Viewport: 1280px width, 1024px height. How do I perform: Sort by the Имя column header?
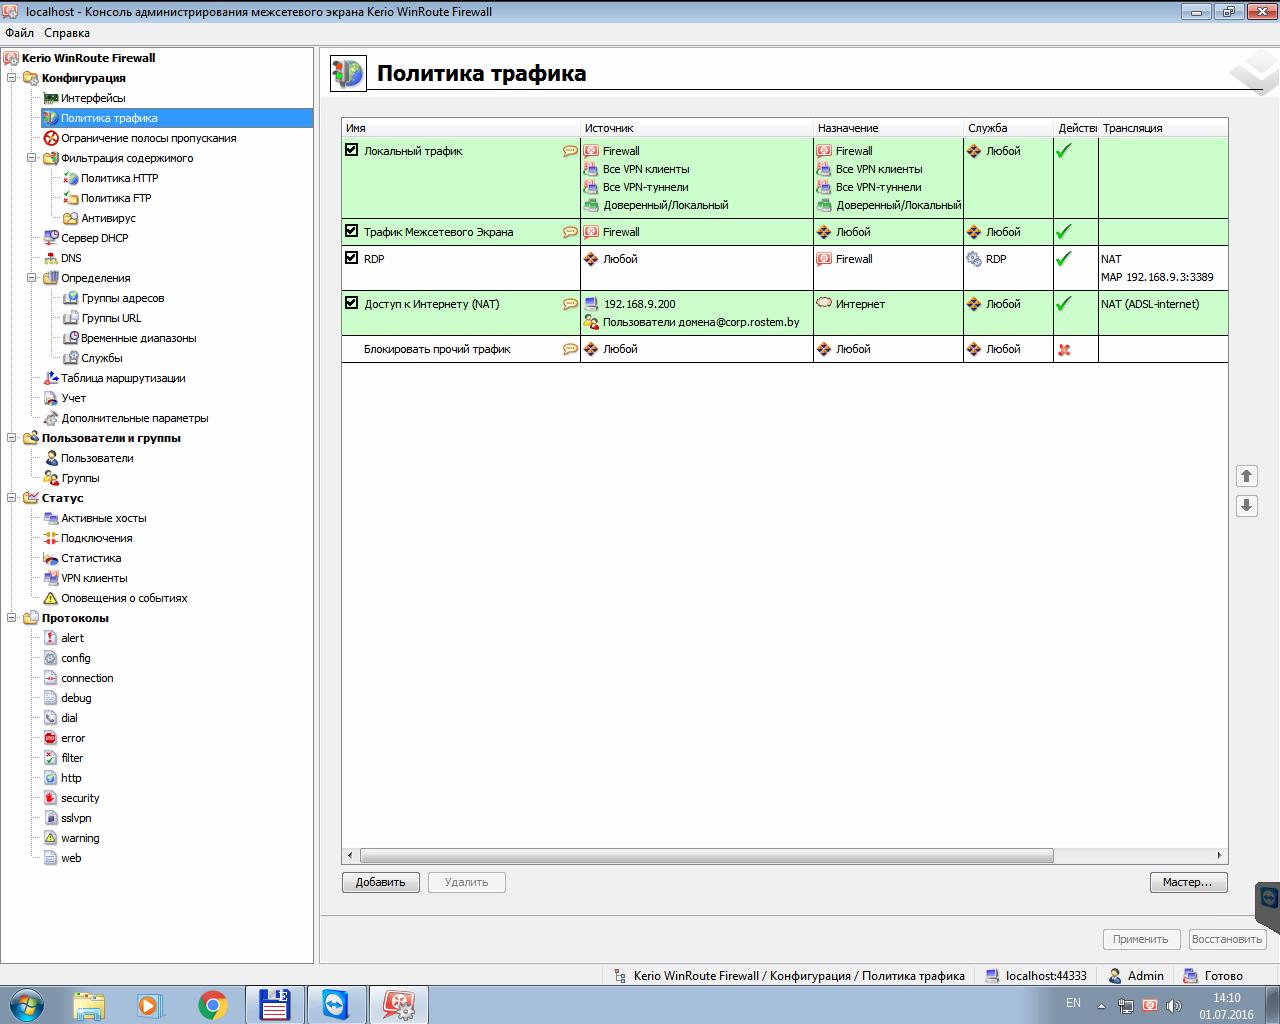[461, 128]
